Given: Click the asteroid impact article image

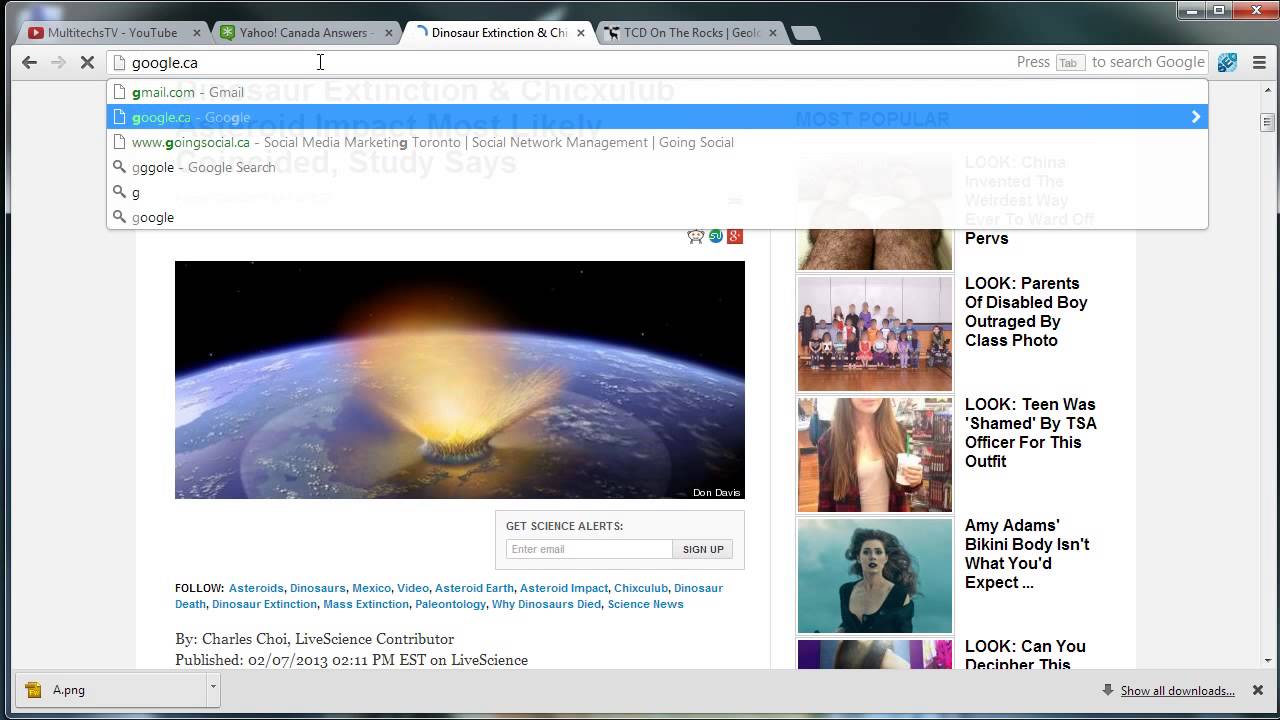Looking at the screenshot, I should click(x=460, y=380).
